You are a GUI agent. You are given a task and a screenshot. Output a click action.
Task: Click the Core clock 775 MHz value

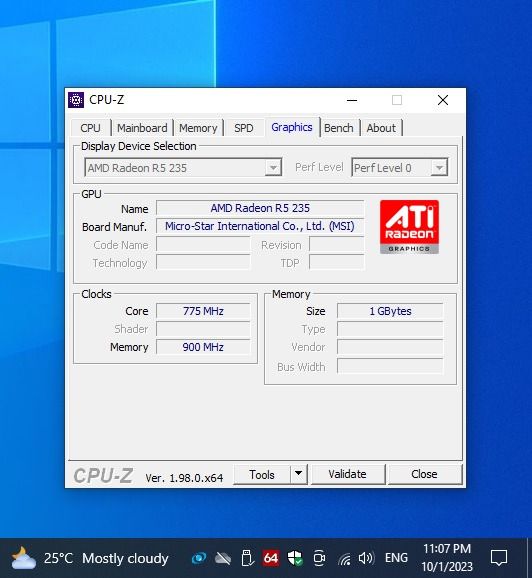[203, 311]
